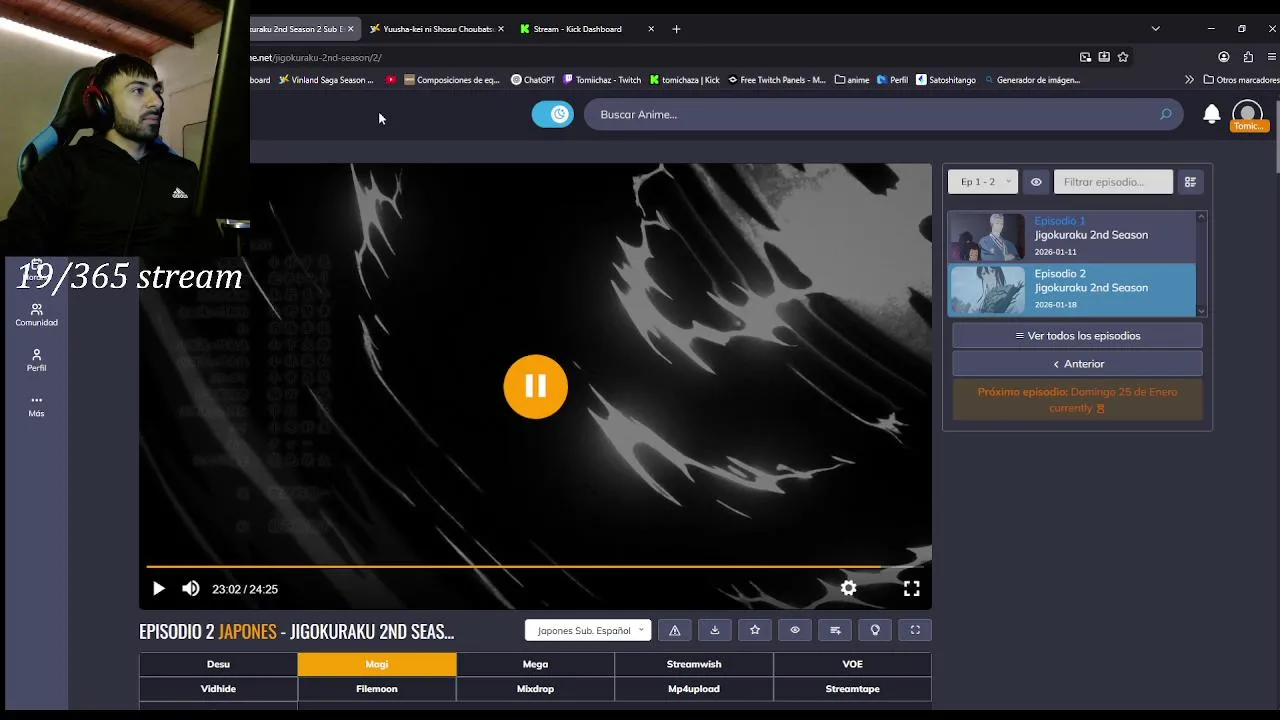Switch the episode list view with the grid icon

pos(1190,182)
